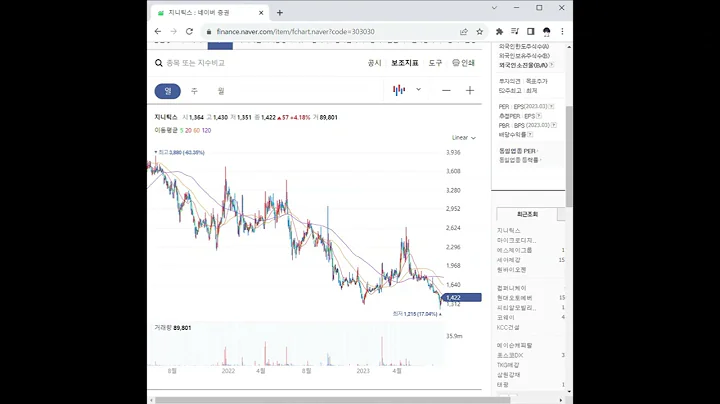Zoom out the chart with the minus button
This screenshot has width=720, height=404.
point(446,90)
